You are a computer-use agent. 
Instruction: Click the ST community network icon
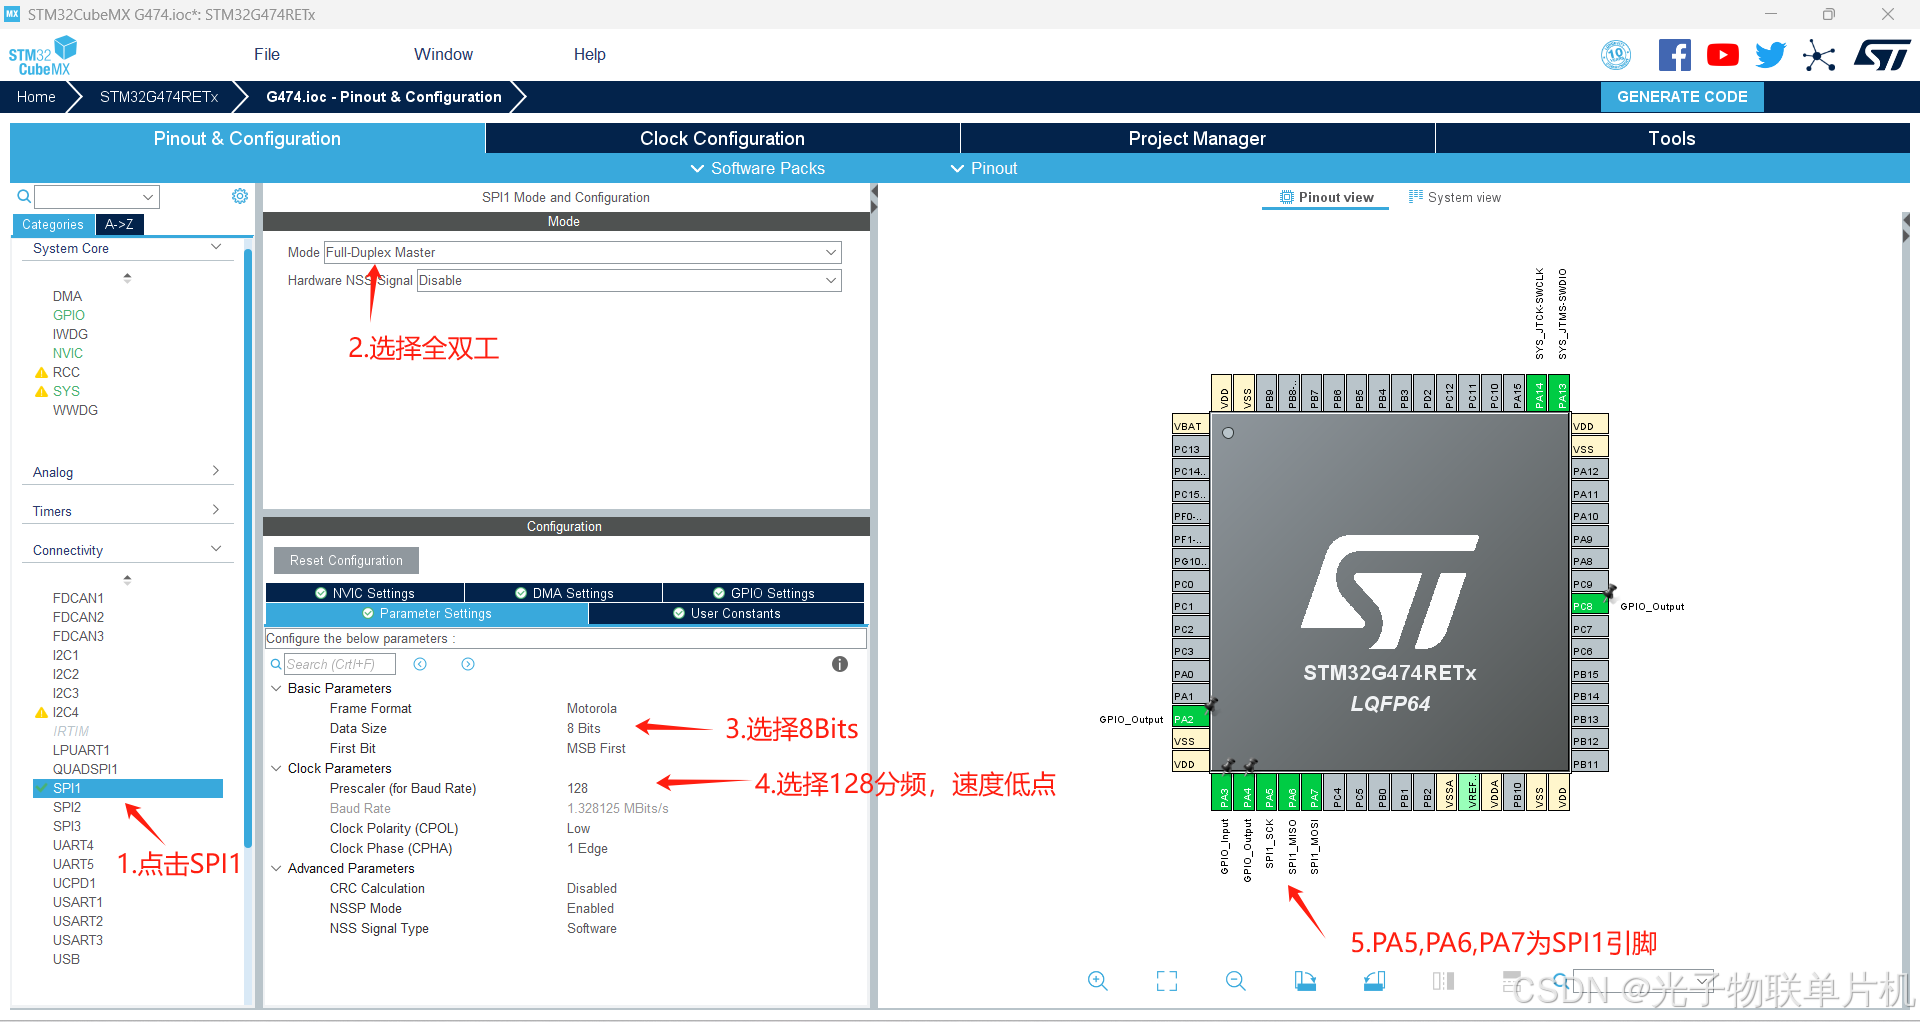click(1819, 55)
